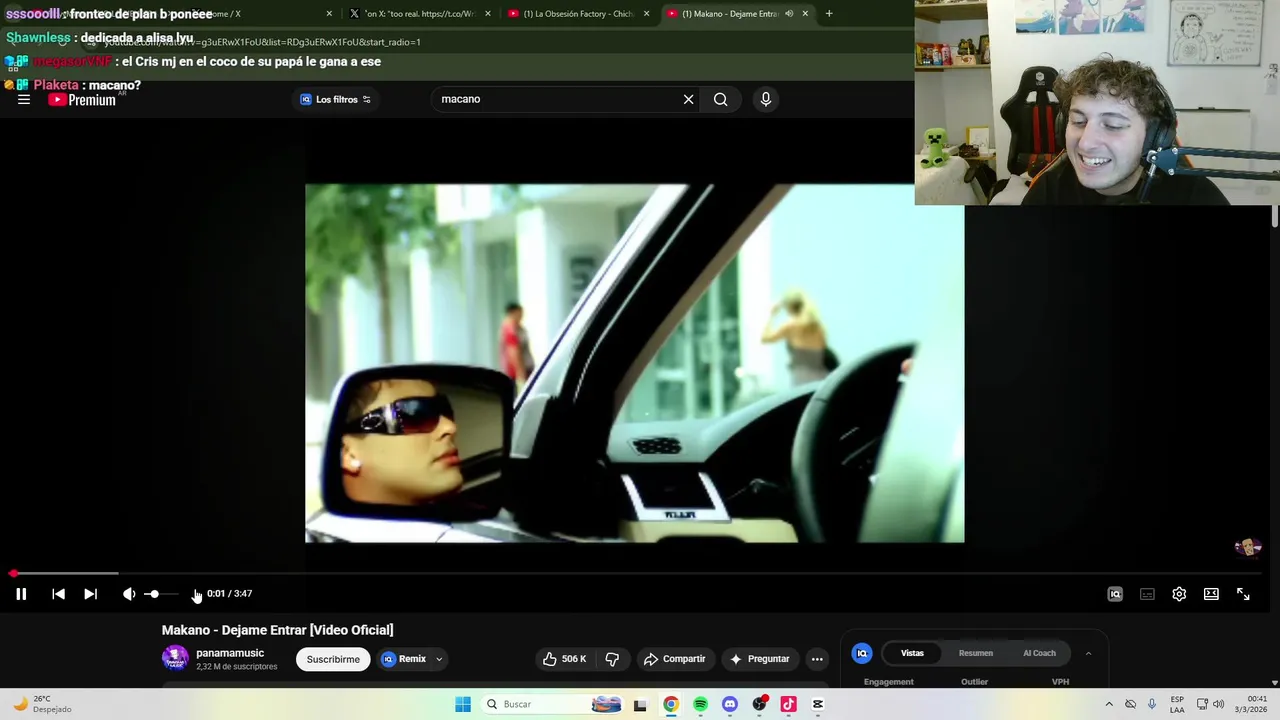Click the Engagement label in vidIQ panel
The width and height of the screenshot is (1280, 720).
(x=889, y=682)
